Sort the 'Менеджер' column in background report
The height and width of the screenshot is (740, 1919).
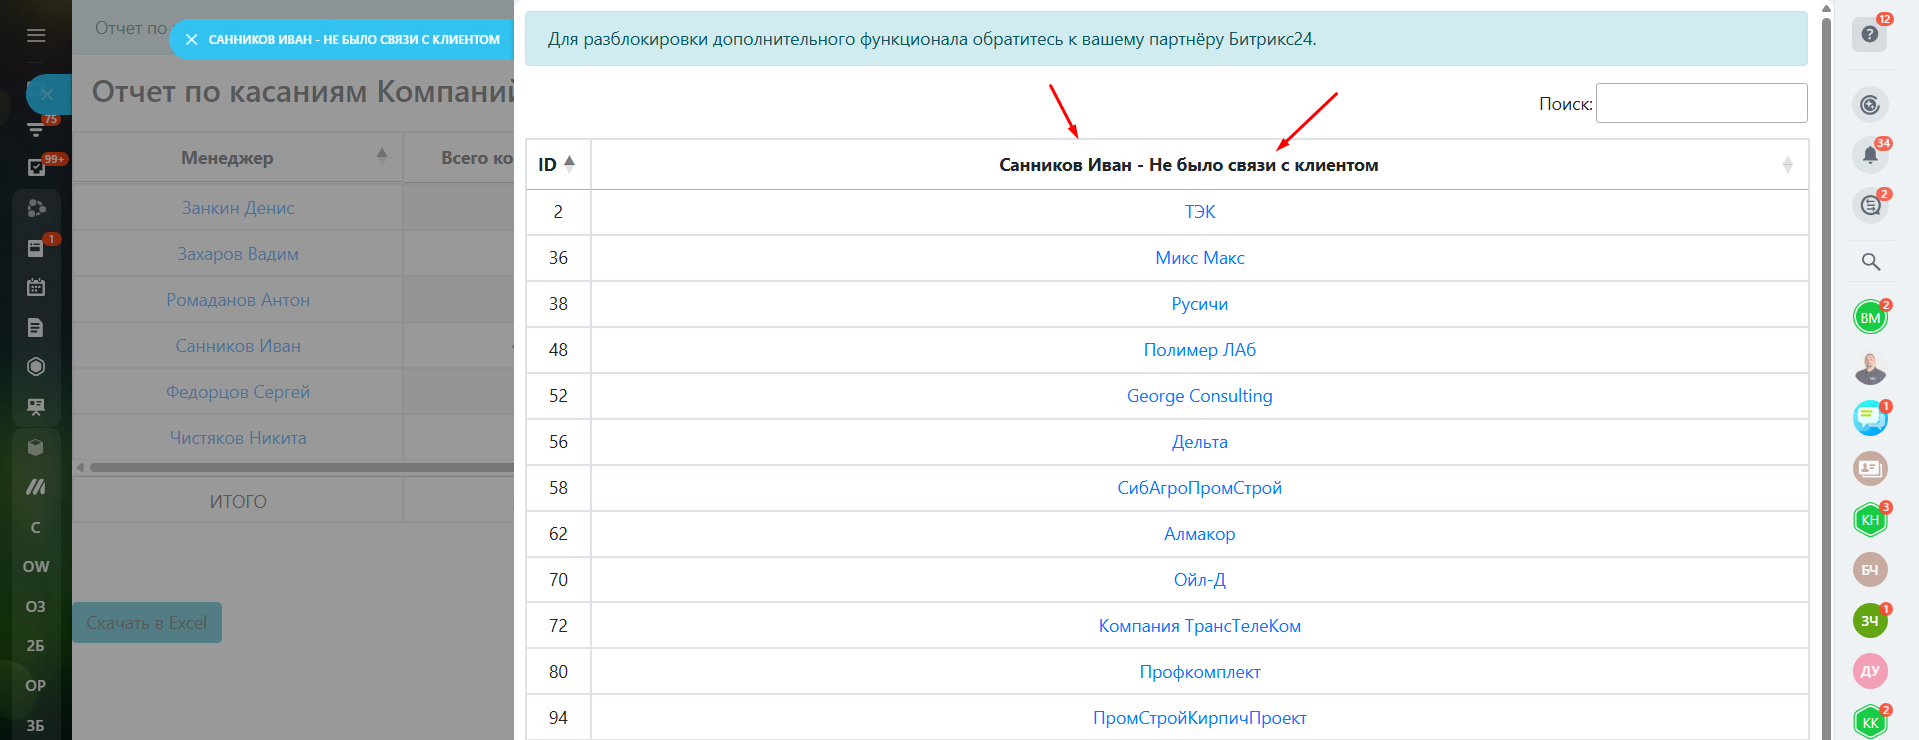pyautogui.click(x=238, y=157)
